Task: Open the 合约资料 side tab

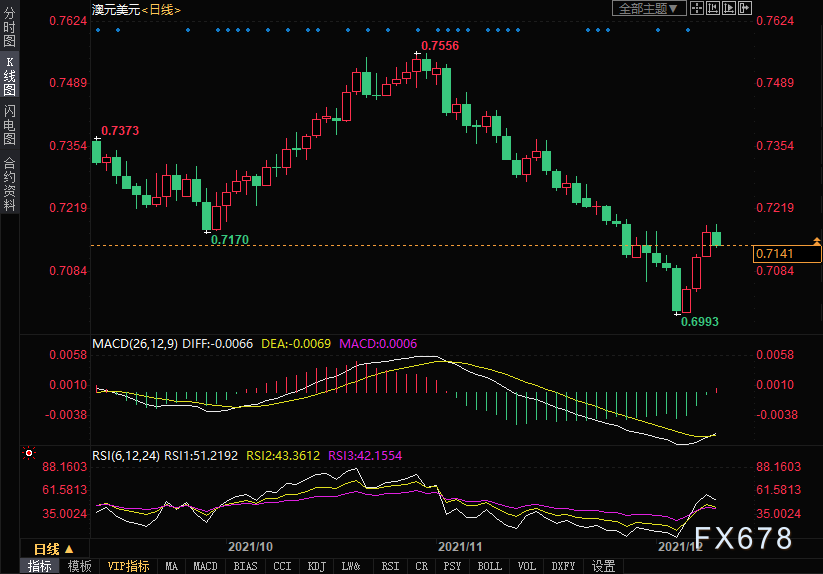Action: [x=9, y=183]
